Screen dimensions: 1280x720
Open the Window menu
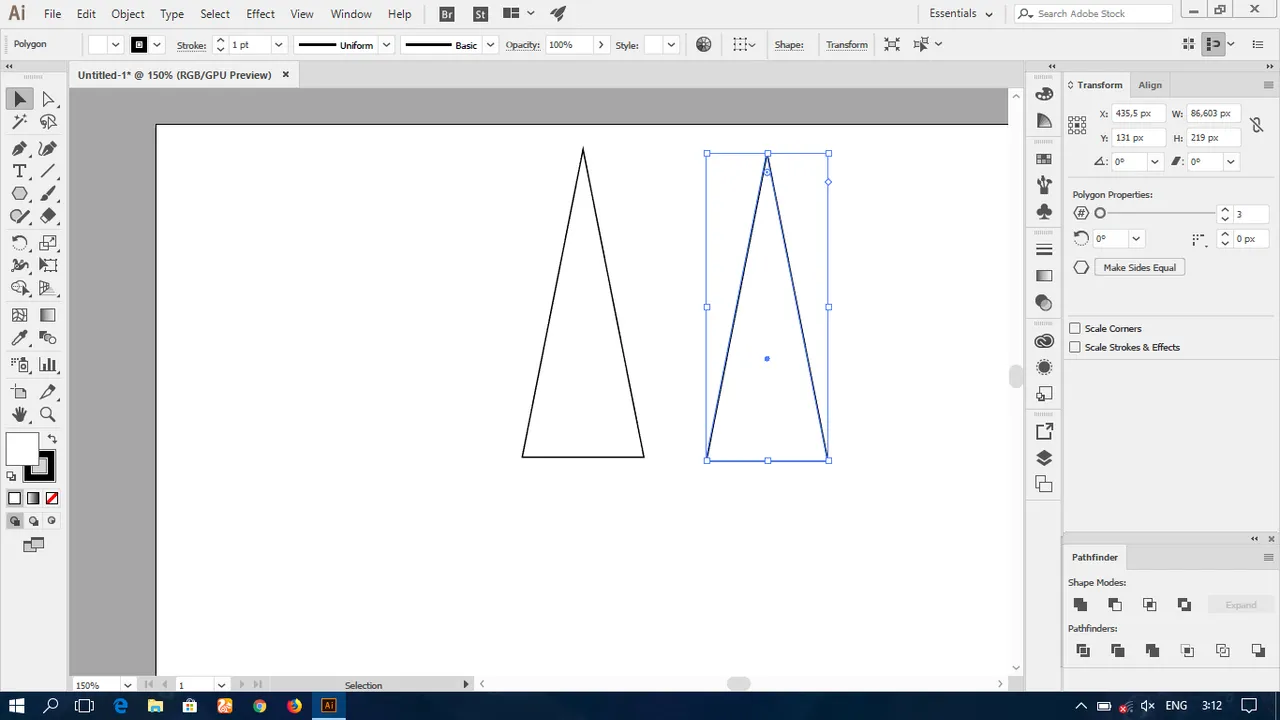pyautogui.click(x=351, y=14)
